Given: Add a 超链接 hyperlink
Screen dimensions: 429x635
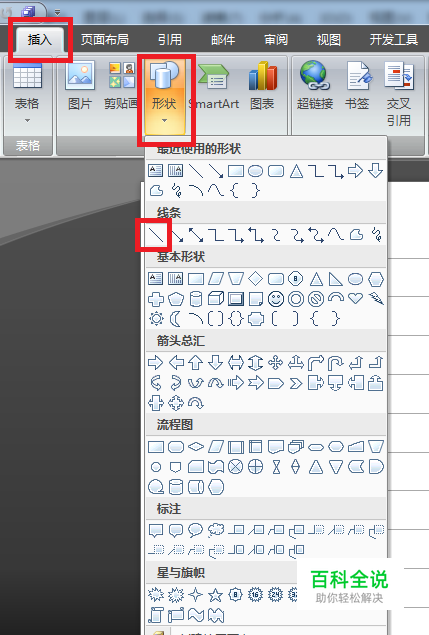Looking at the screenshot, I should [x=315, y=86].
